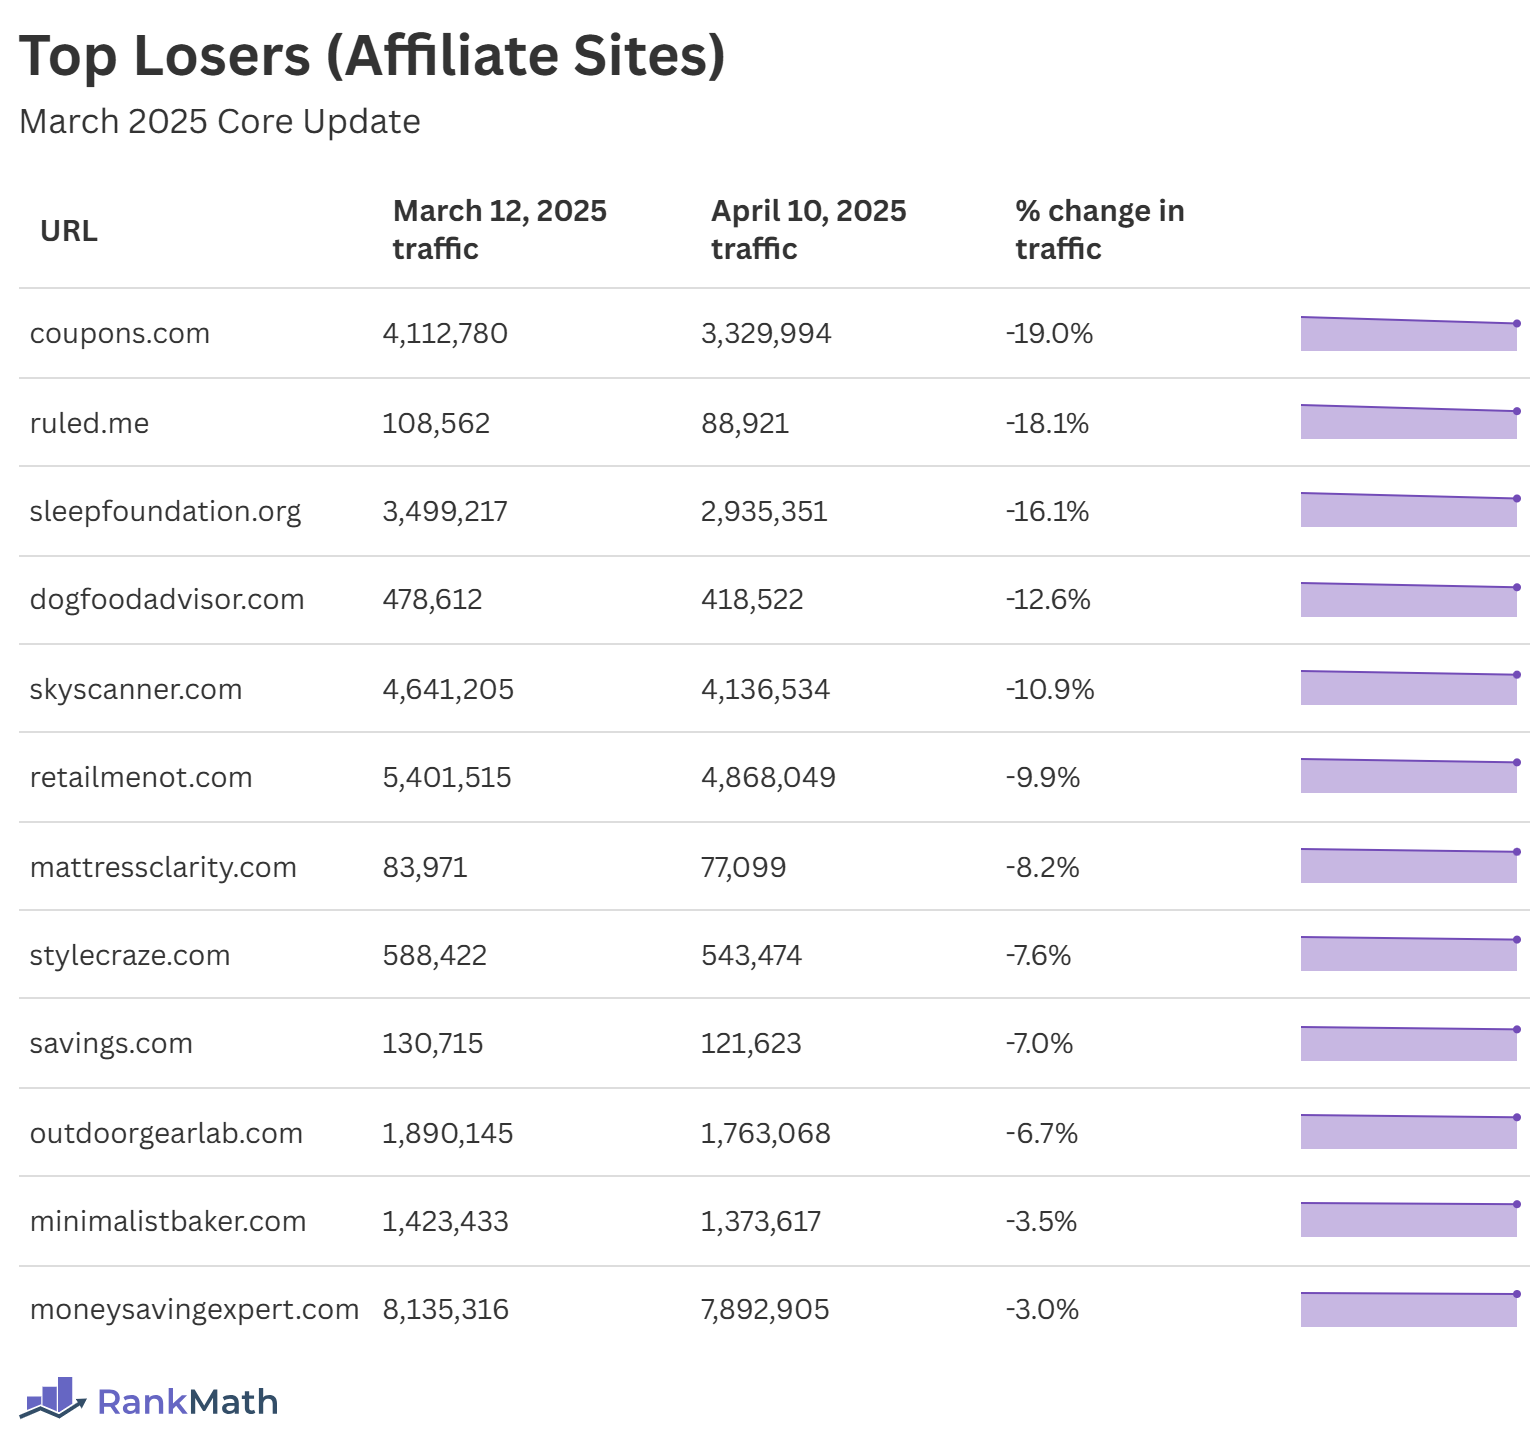Click the 4,641,205 traffic value
The width and height of the screenshot is (1530, 1447).
click(x=448, y=690)
